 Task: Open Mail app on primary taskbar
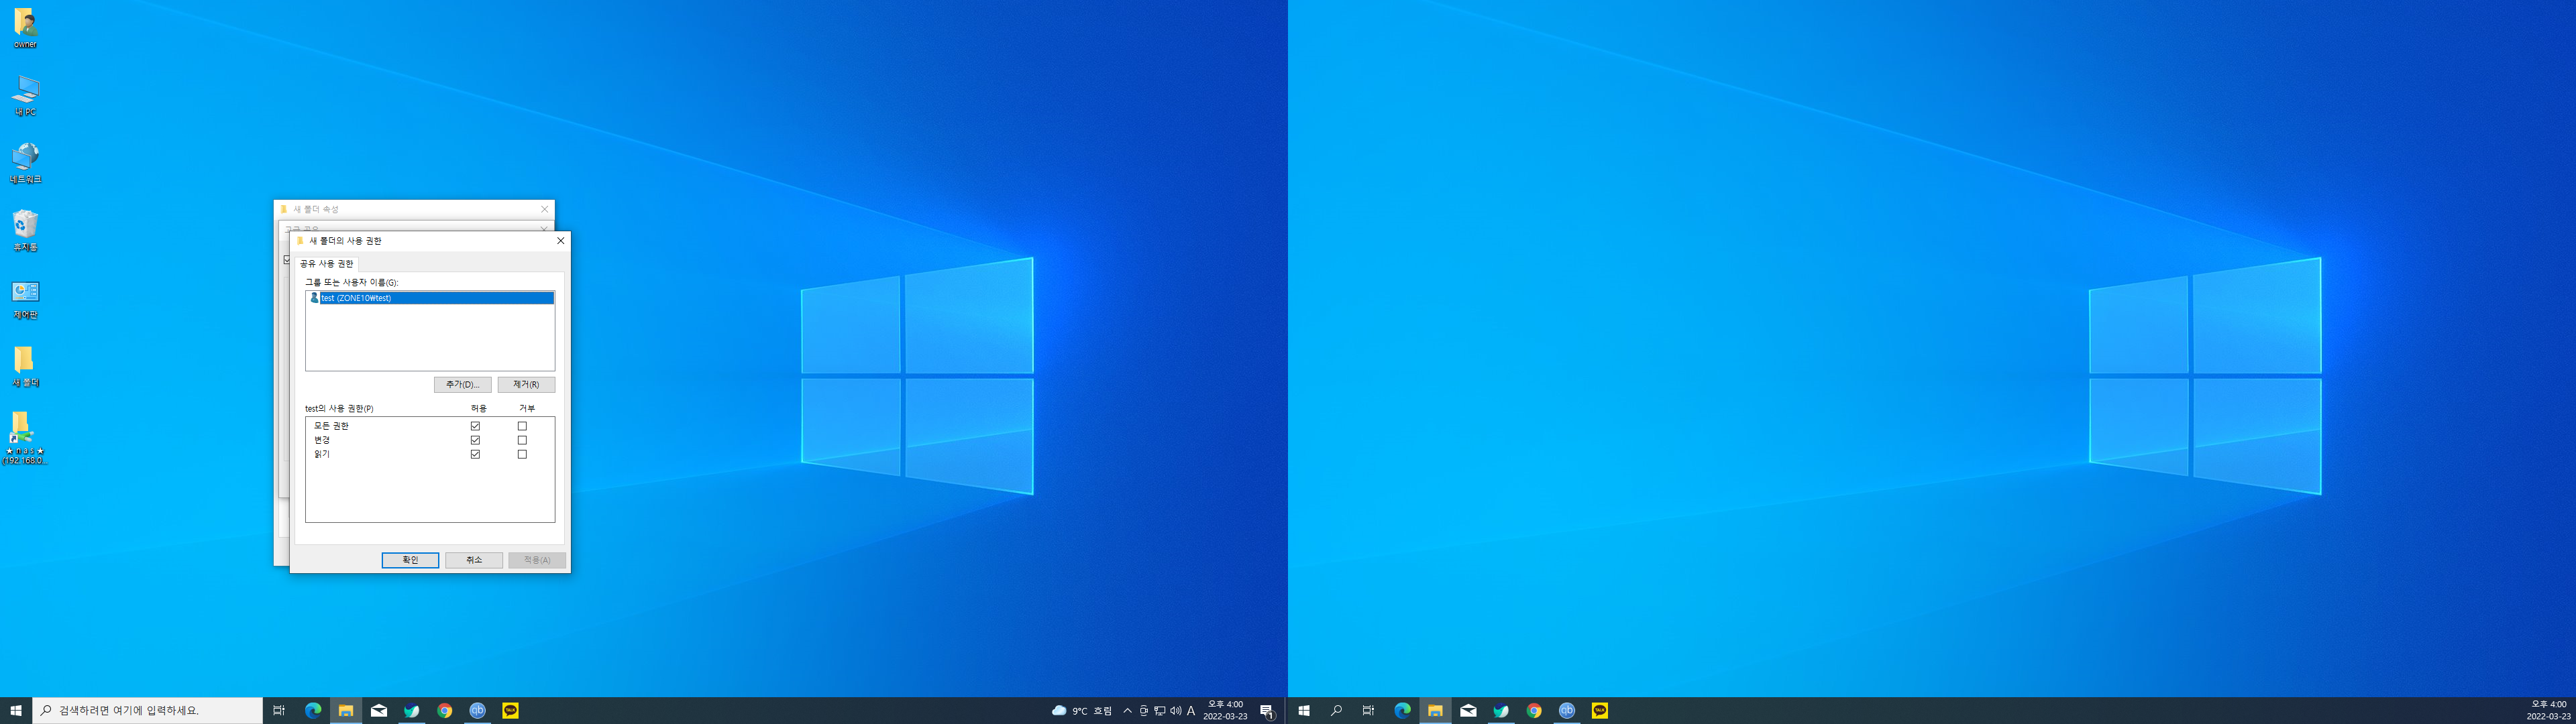tap(379, 711)
